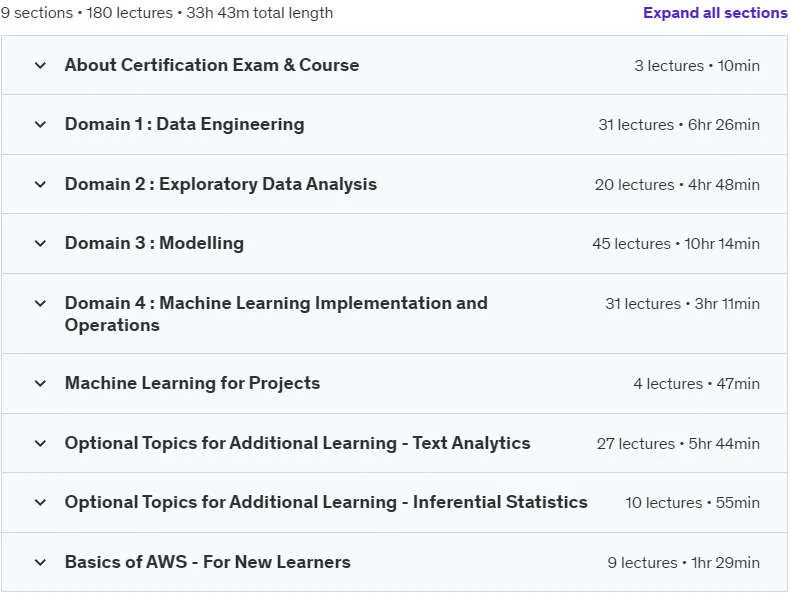791x597 pixels.
Task: Select the Basics of AWS - For New Learners title
Action: click(208, 562)
